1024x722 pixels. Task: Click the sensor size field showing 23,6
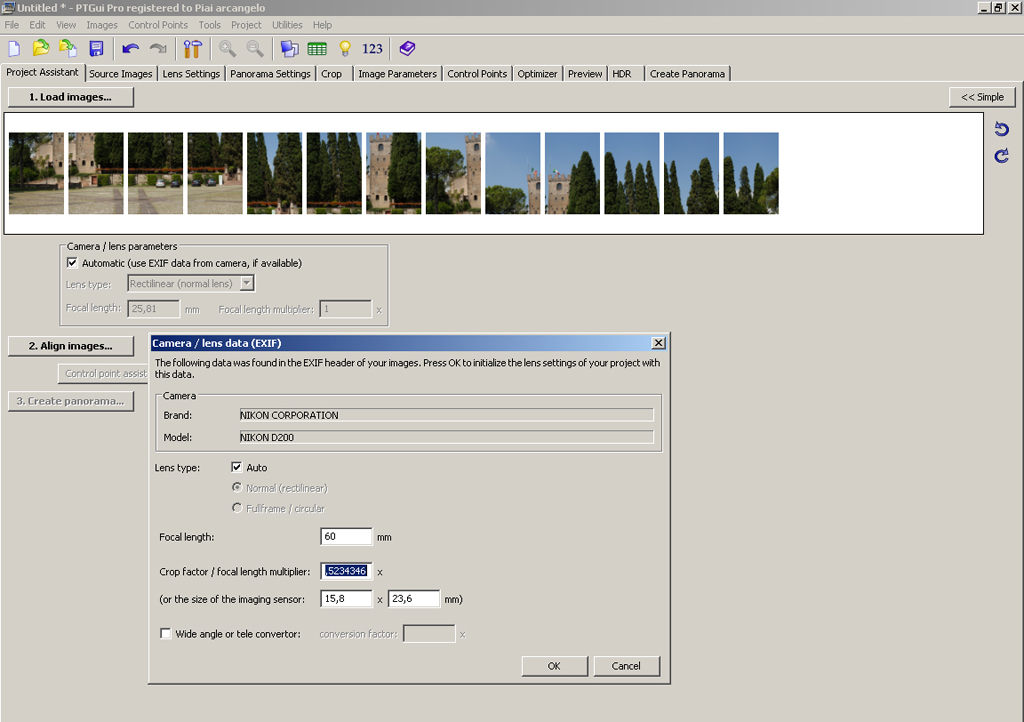point(414,599)
